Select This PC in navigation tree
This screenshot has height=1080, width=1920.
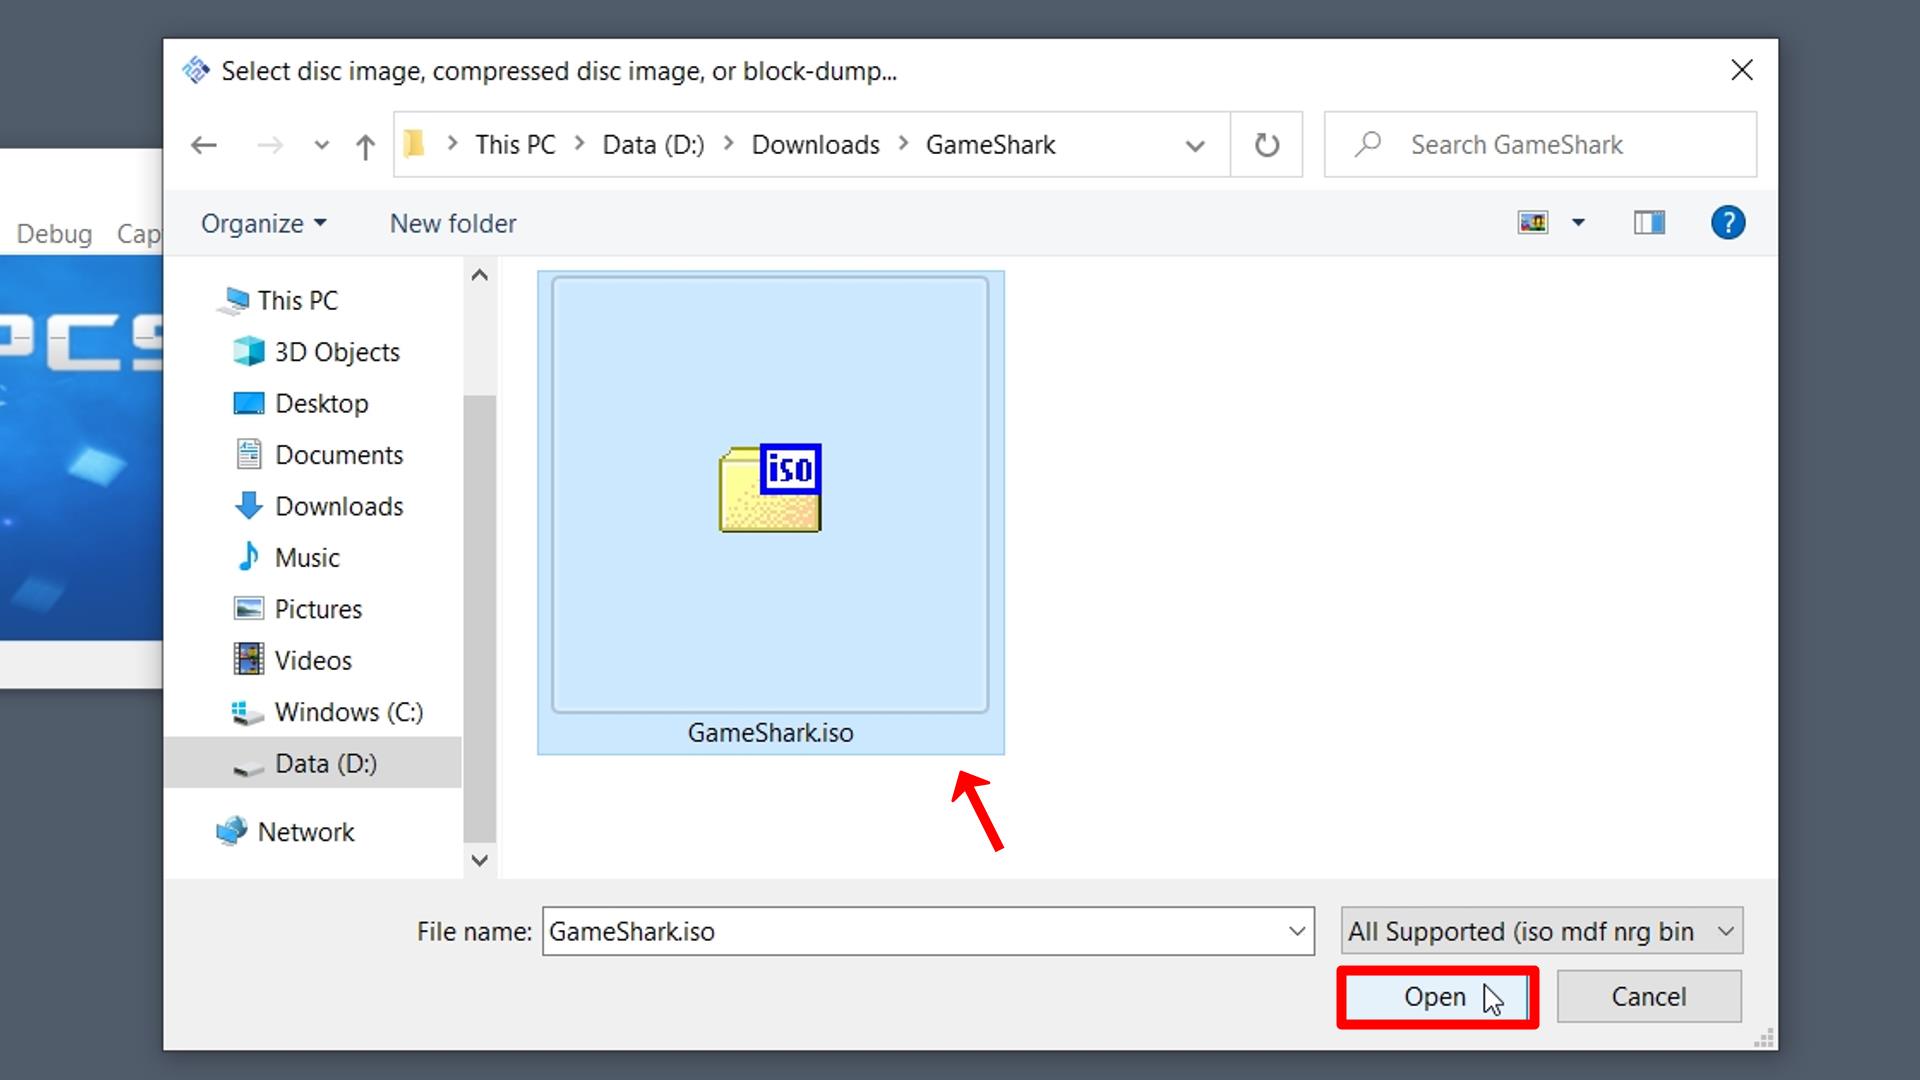click(298, 300)
